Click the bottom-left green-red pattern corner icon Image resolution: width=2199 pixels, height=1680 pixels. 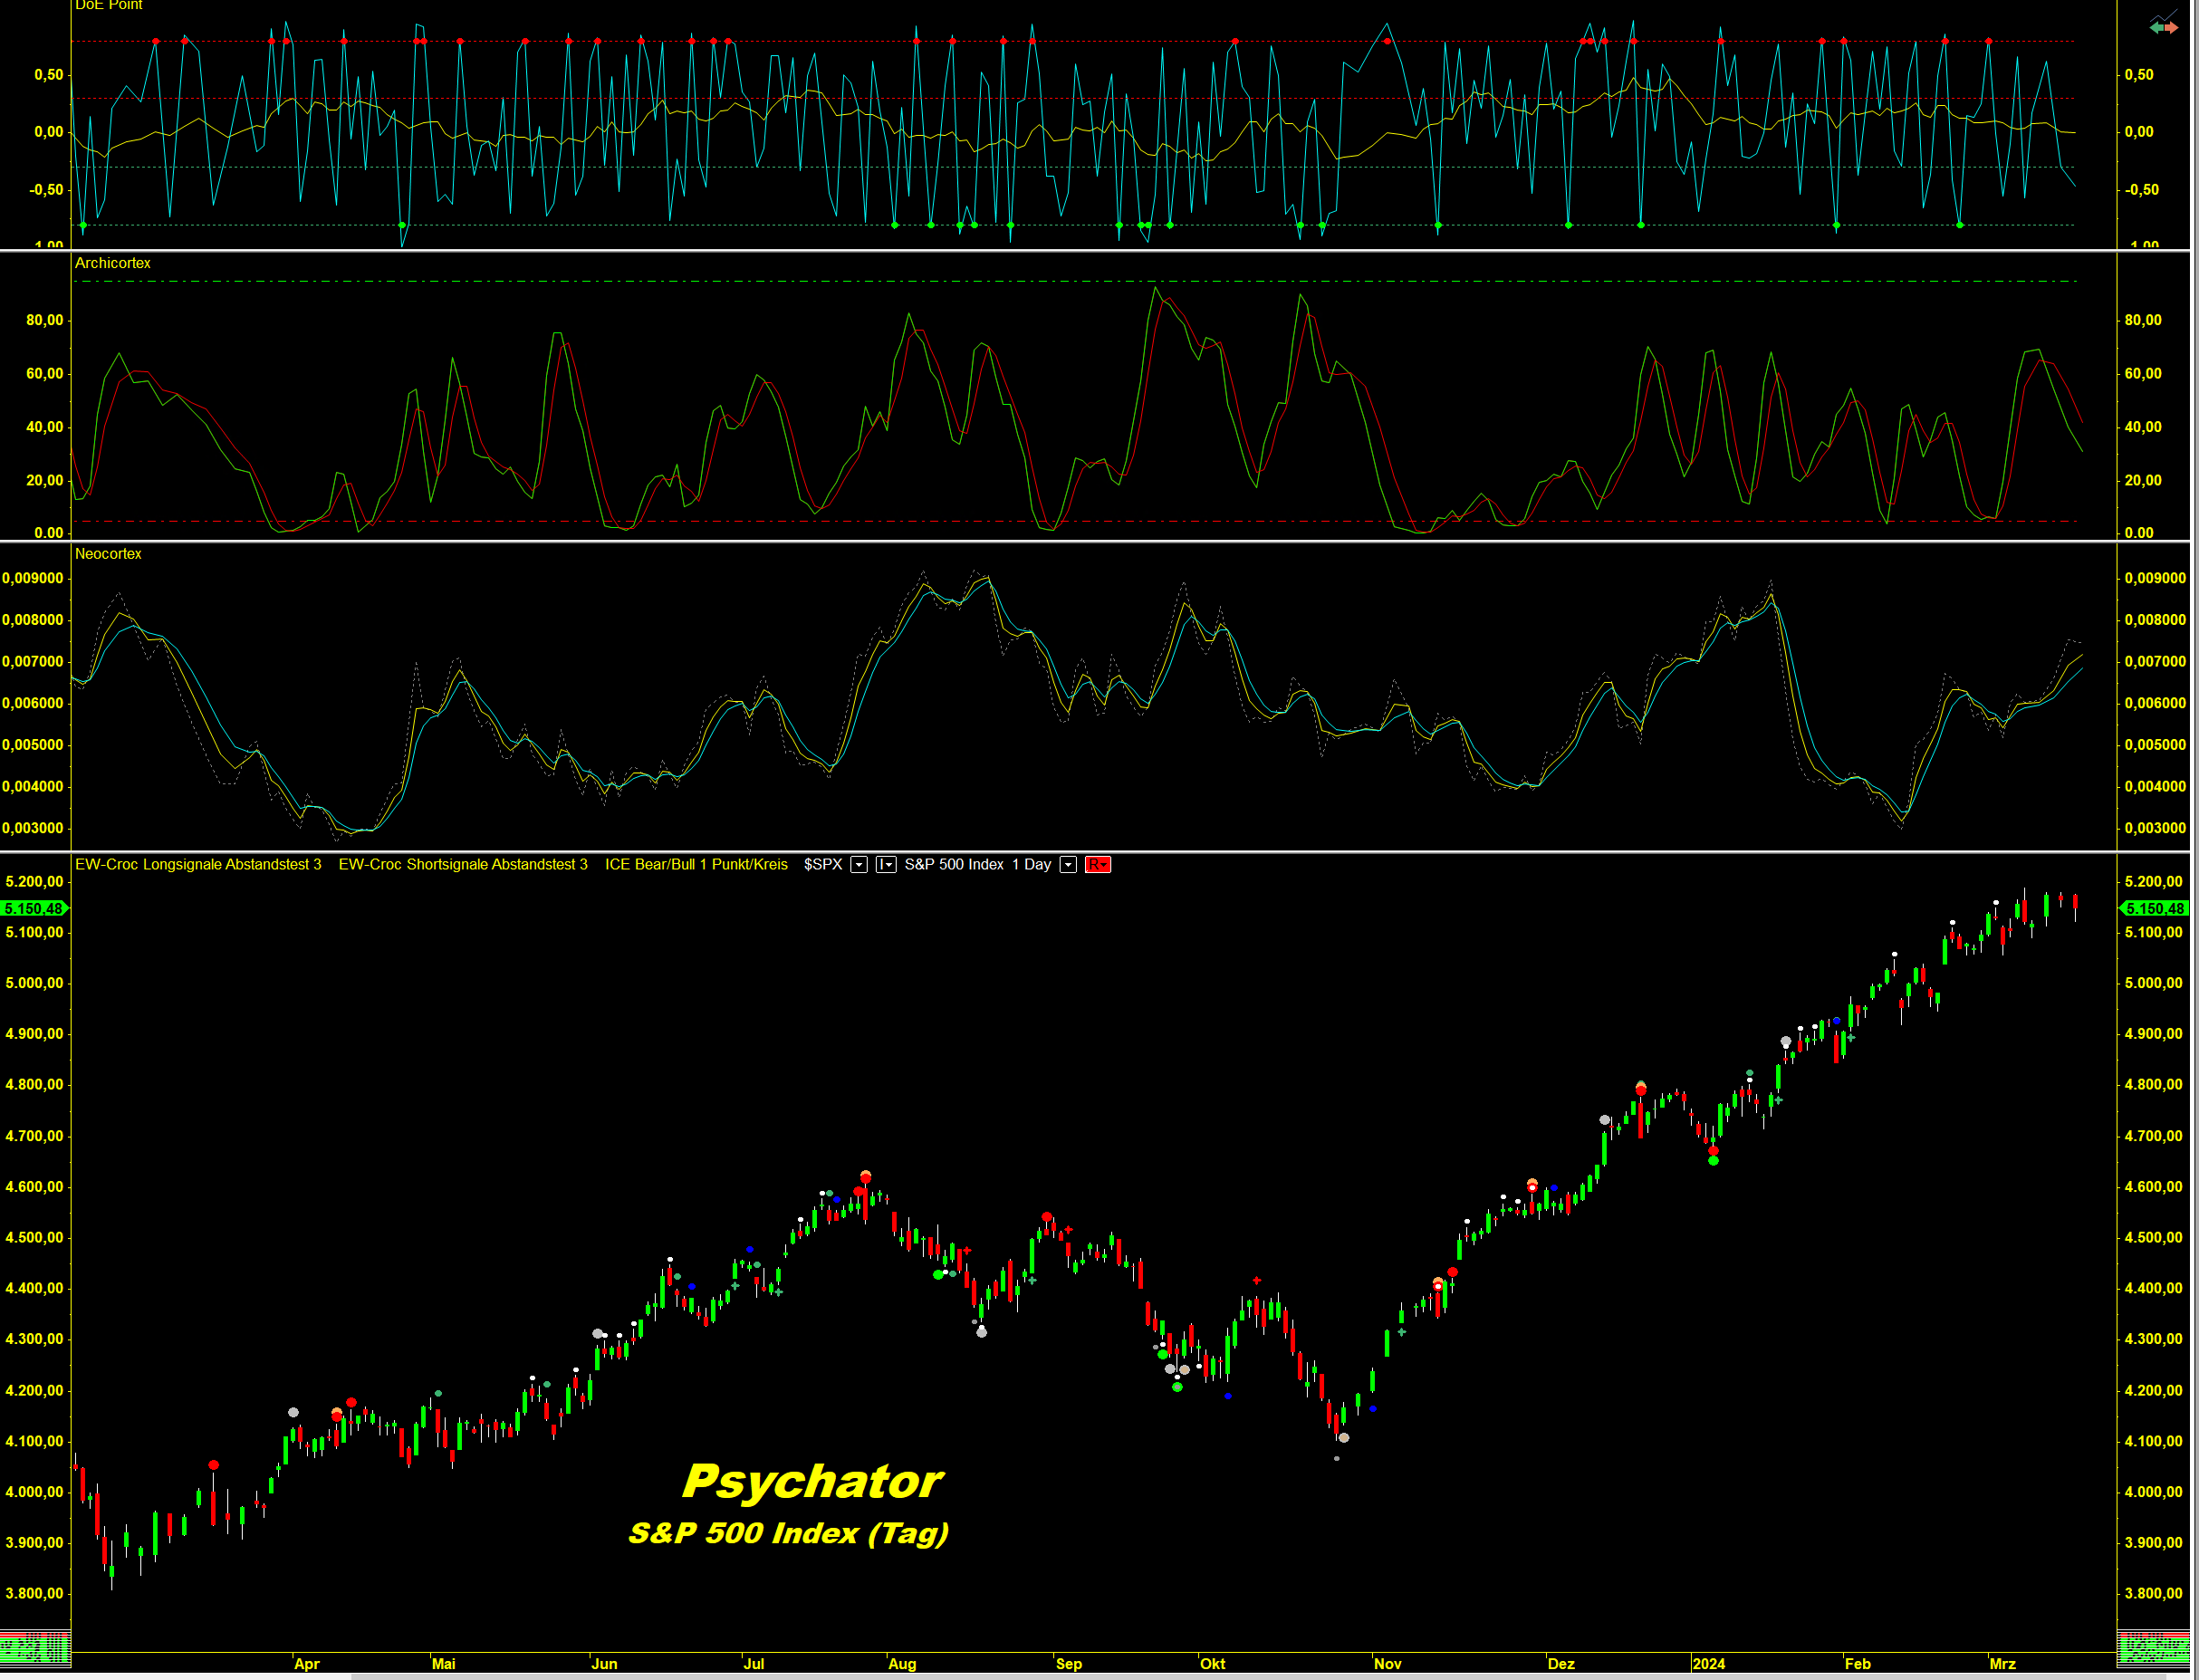pos(35,1648)
